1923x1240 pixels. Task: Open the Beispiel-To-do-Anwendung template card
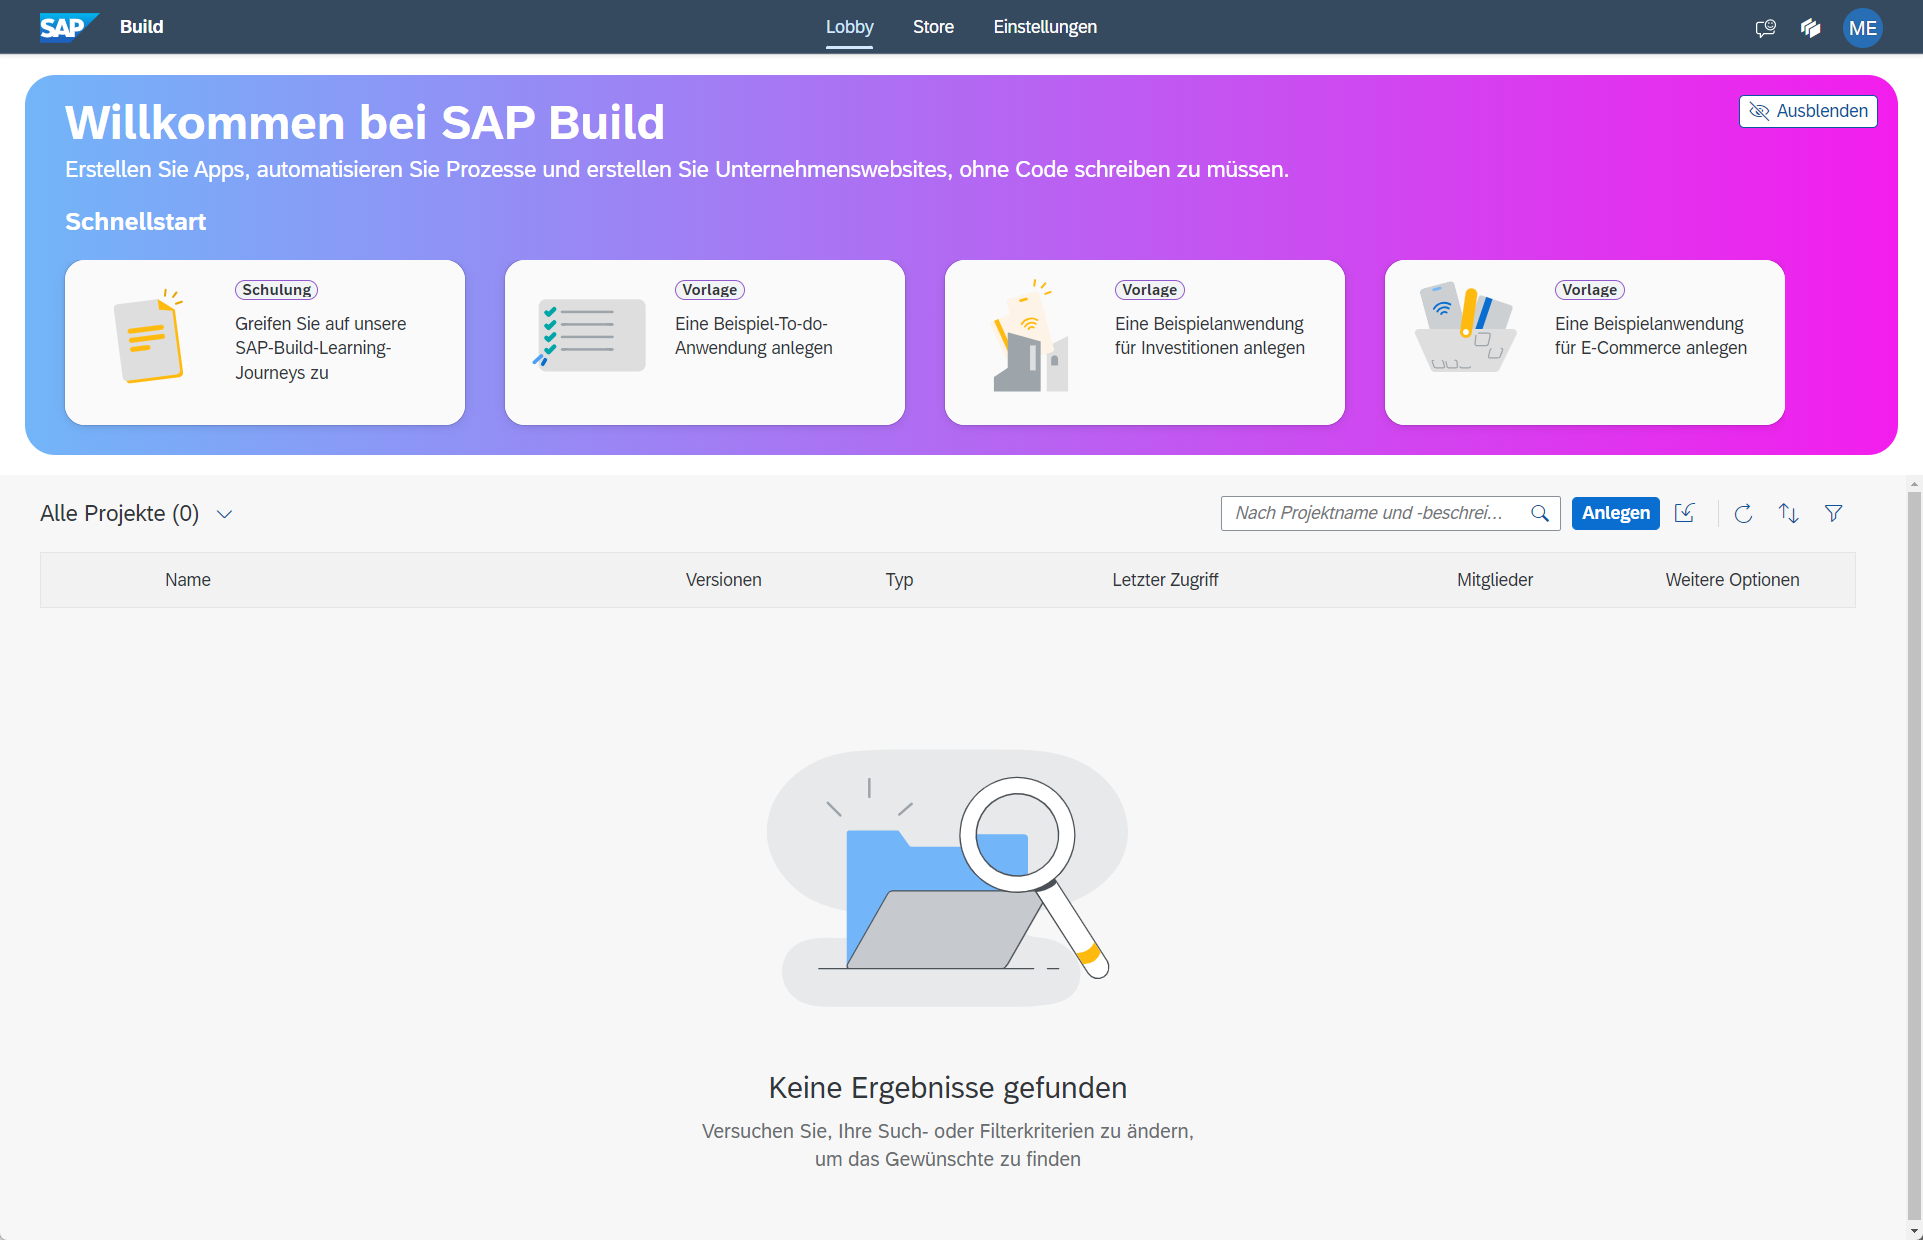(705, 342)
